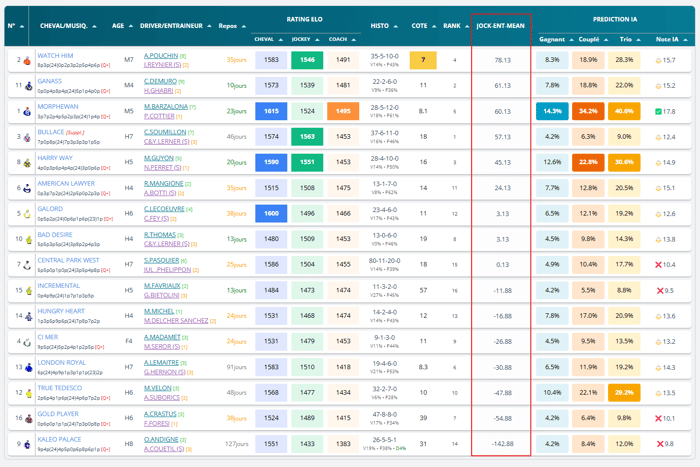700x467 pixels.
Task: Sort by the Note IA column header
Action: [671, 40]
